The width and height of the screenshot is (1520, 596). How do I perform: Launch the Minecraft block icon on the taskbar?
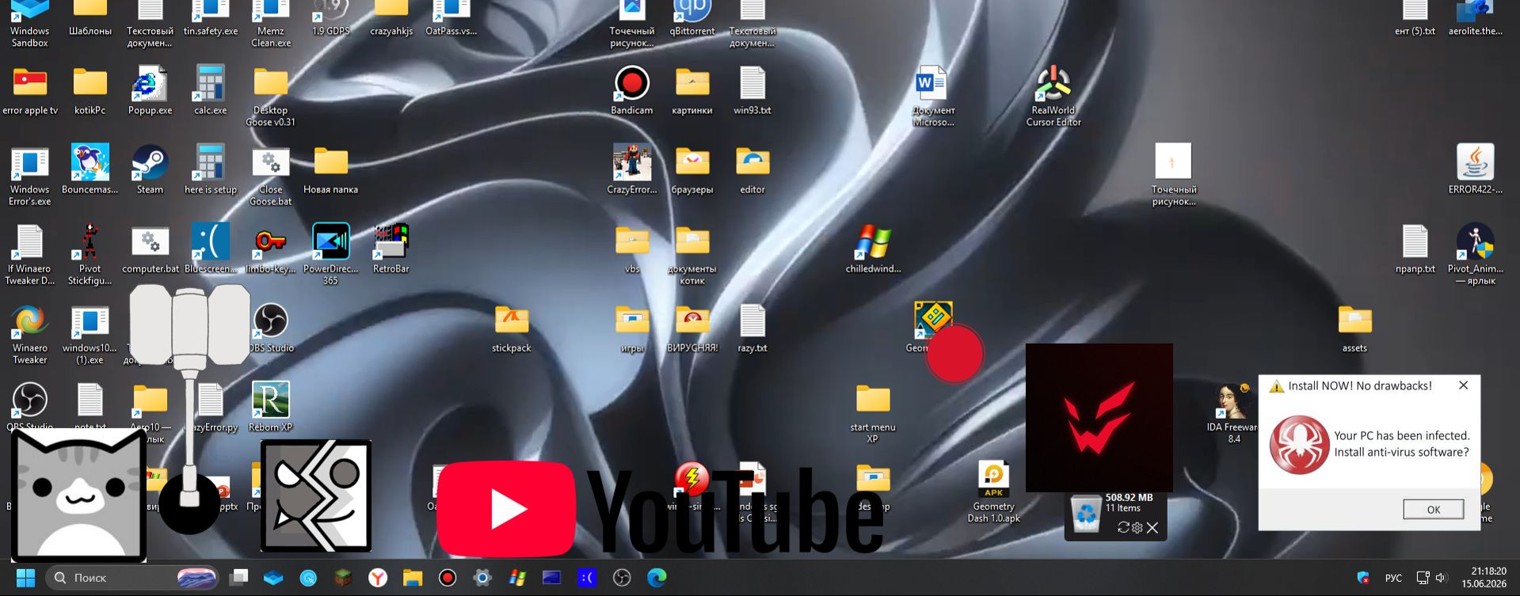tap(342, 577)
